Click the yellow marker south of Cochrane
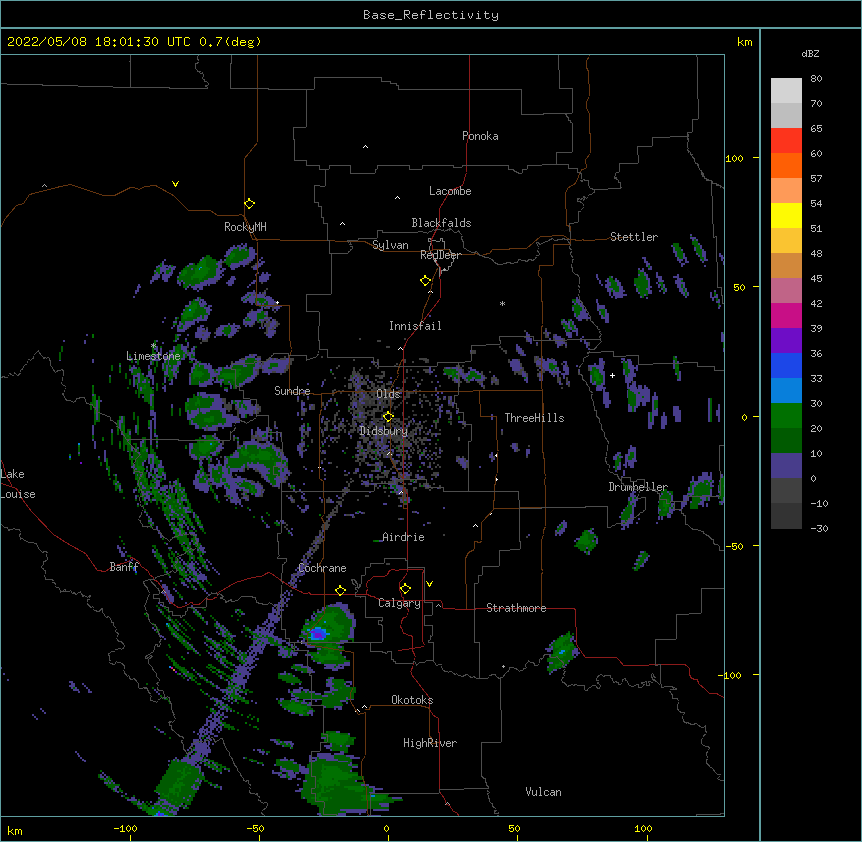862x842 pixels. pos(340,590)
